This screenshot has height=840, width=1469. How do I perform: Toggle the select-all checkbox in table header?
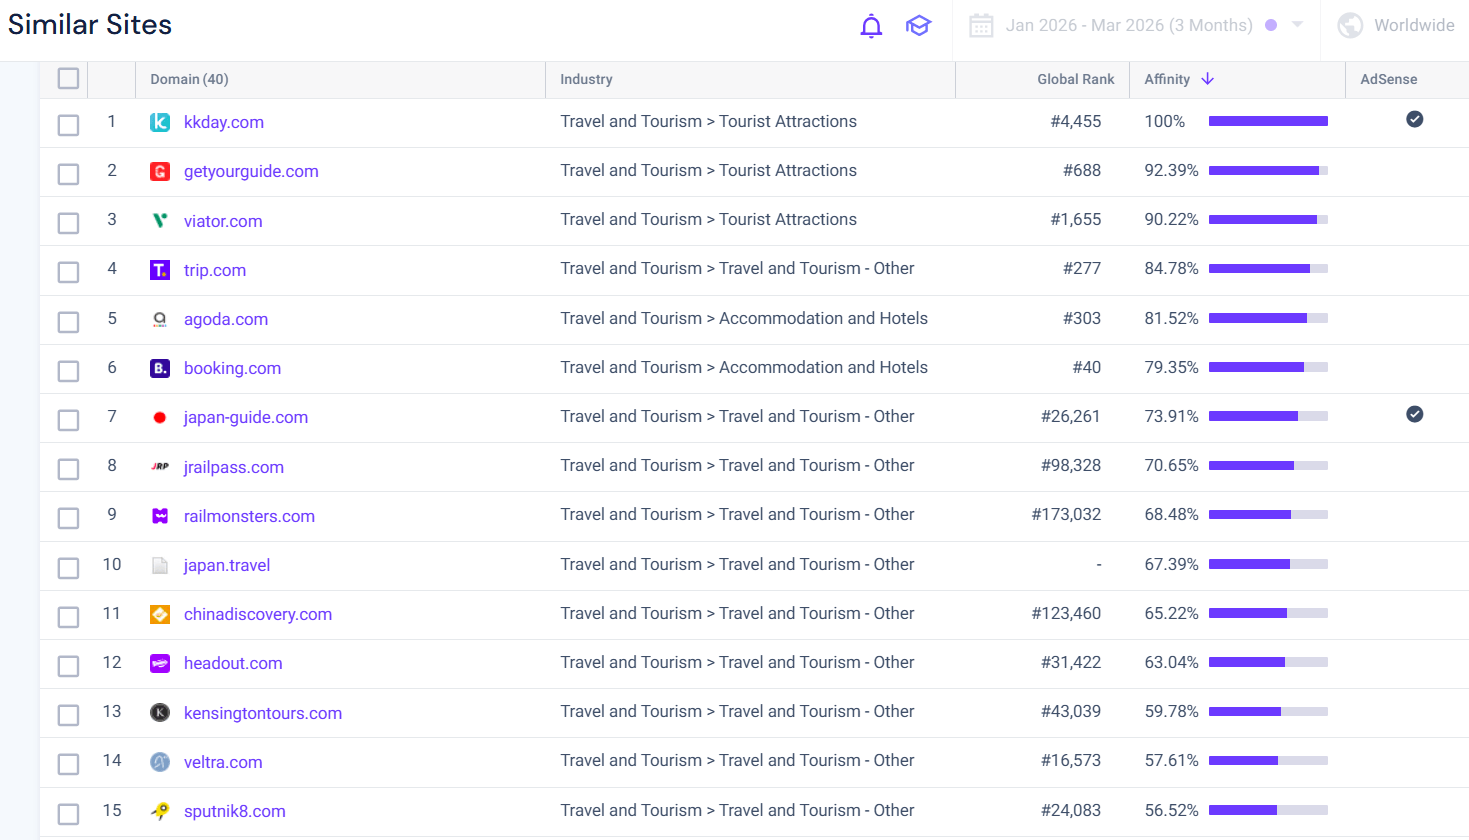(68, 78)
